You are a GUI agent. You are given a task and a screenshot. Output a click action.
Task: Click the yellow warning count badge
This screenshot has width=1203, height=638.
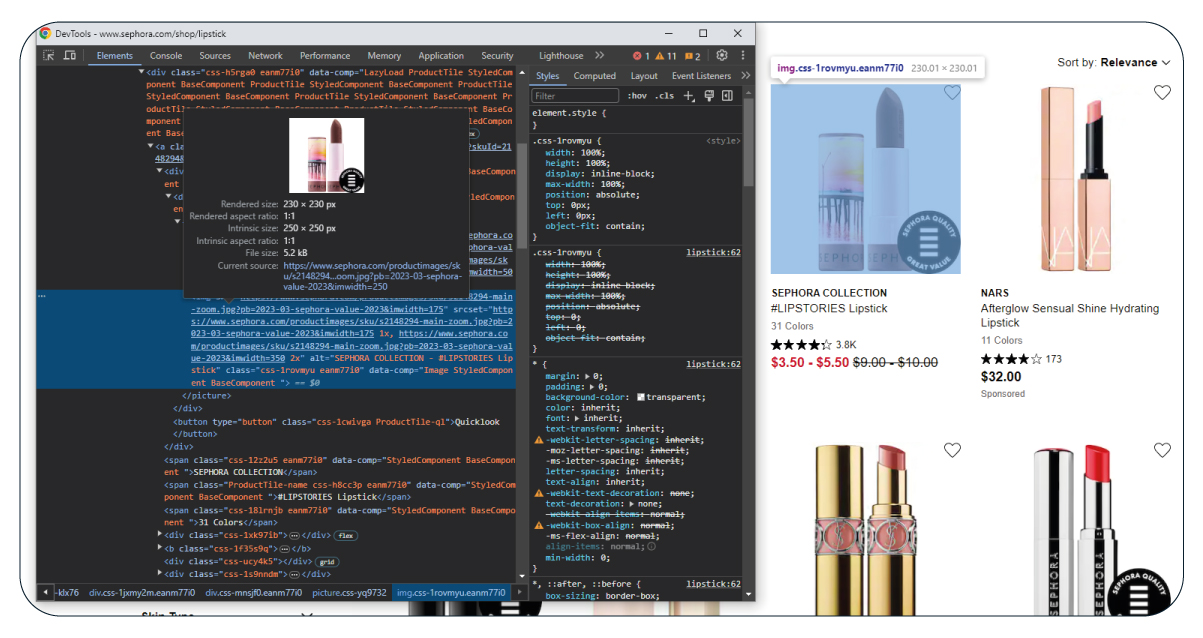(666, 56)
